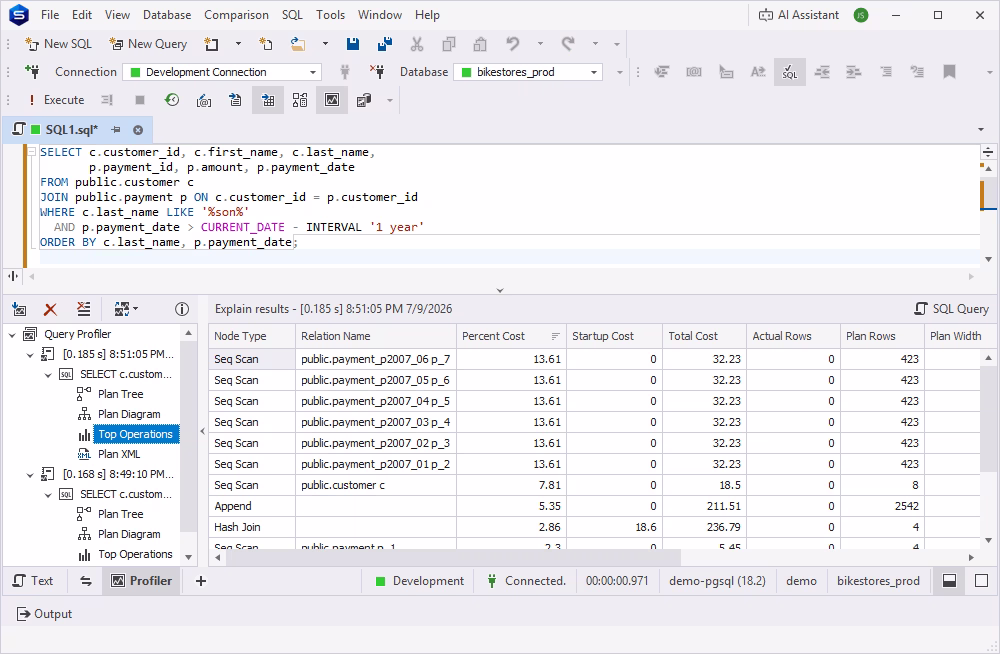Click the profiler info circle icon
Viewport: 1000px width, 654px height.
pos(182,309)
